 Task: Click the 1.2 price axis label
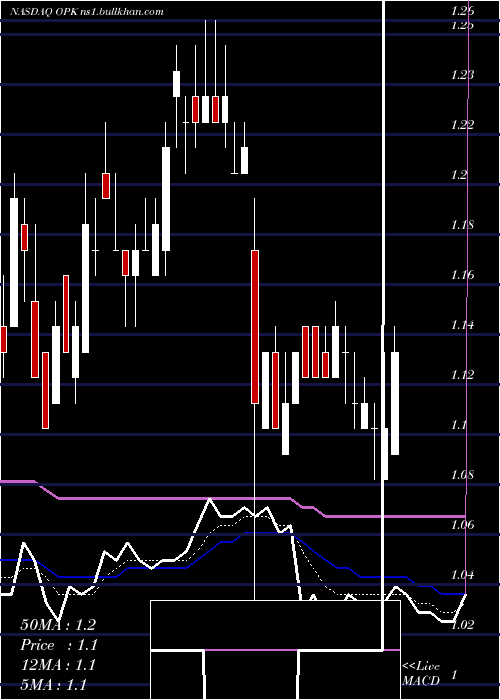click(x=458, y=175)
